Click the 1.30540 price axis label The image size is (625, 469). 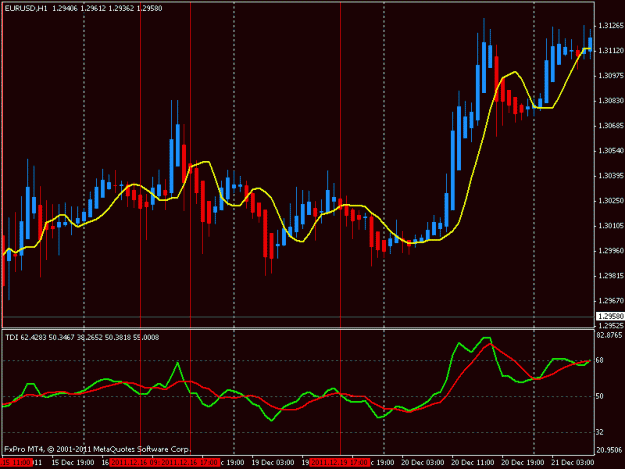coord(610,151)
